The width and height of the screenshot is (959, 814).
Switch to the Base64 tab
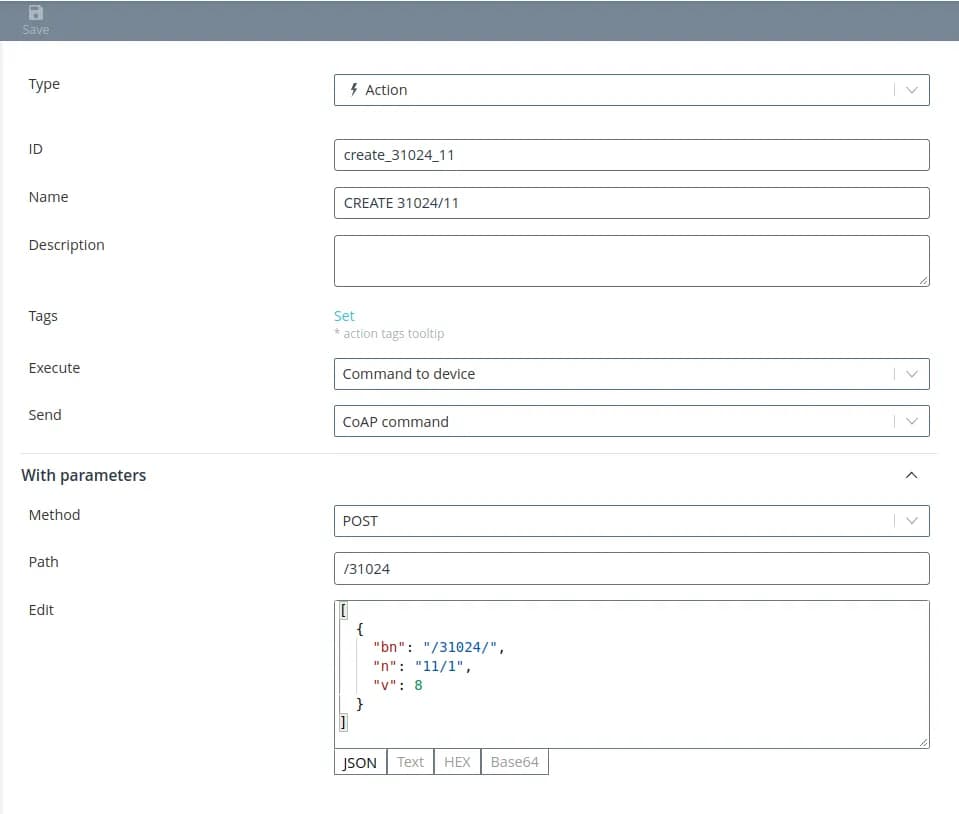point(515,762)
